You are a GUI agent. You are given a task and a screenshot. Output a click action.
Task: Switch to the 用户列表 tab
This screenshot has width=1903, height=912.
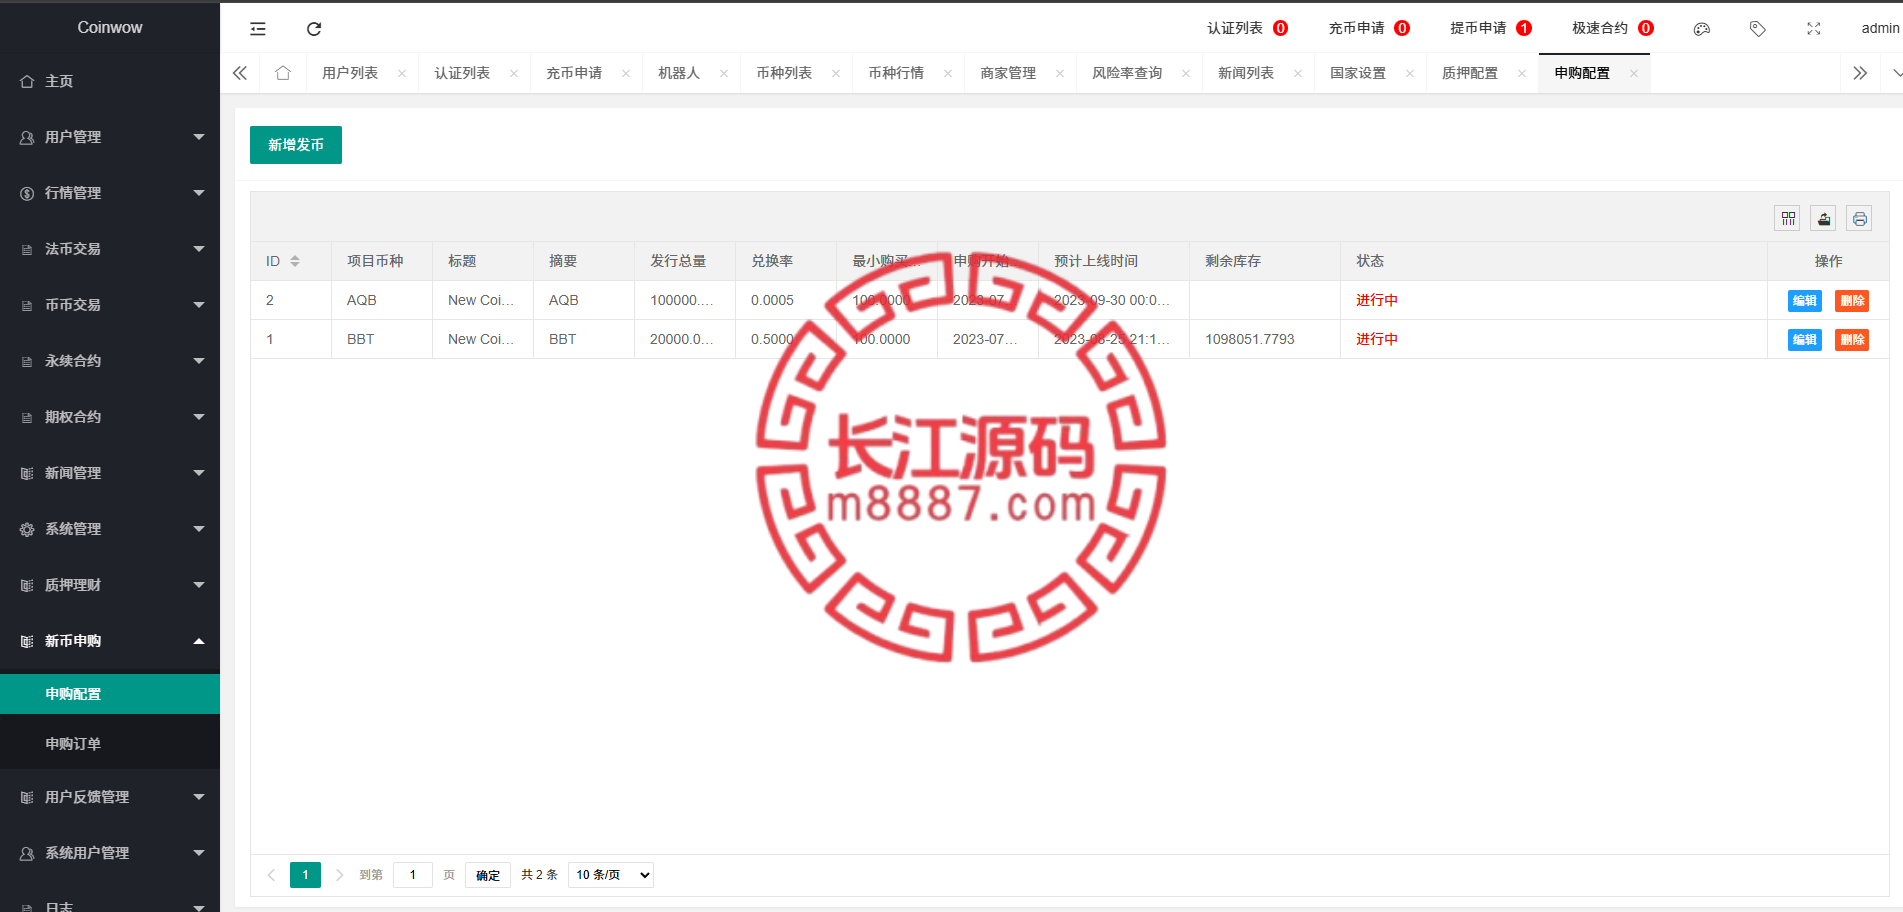(x=350, y=73)
